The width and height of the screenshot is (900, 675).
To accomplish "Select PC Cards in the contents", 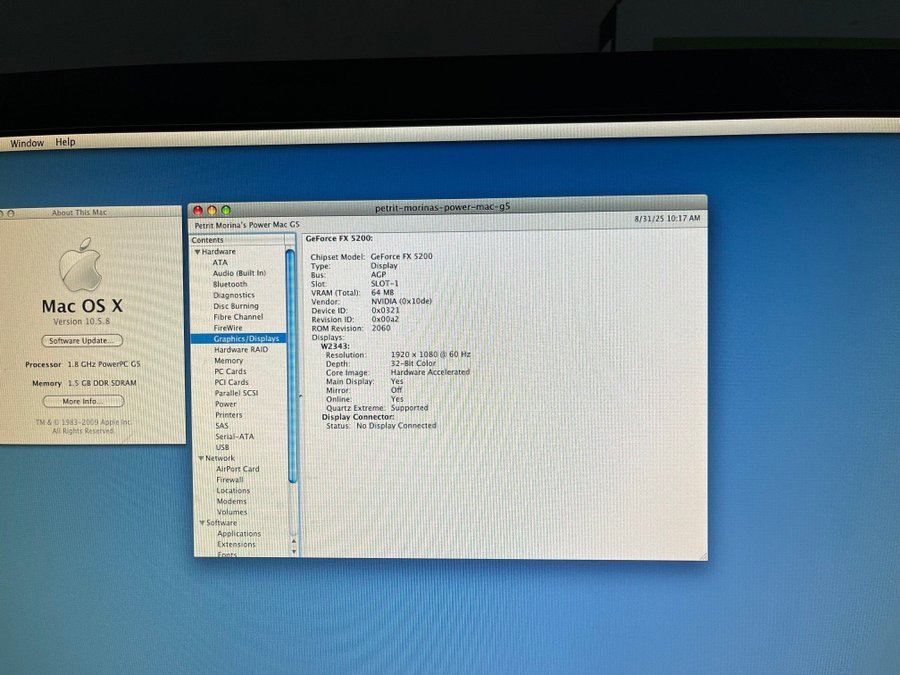I will tap(230, 371).
